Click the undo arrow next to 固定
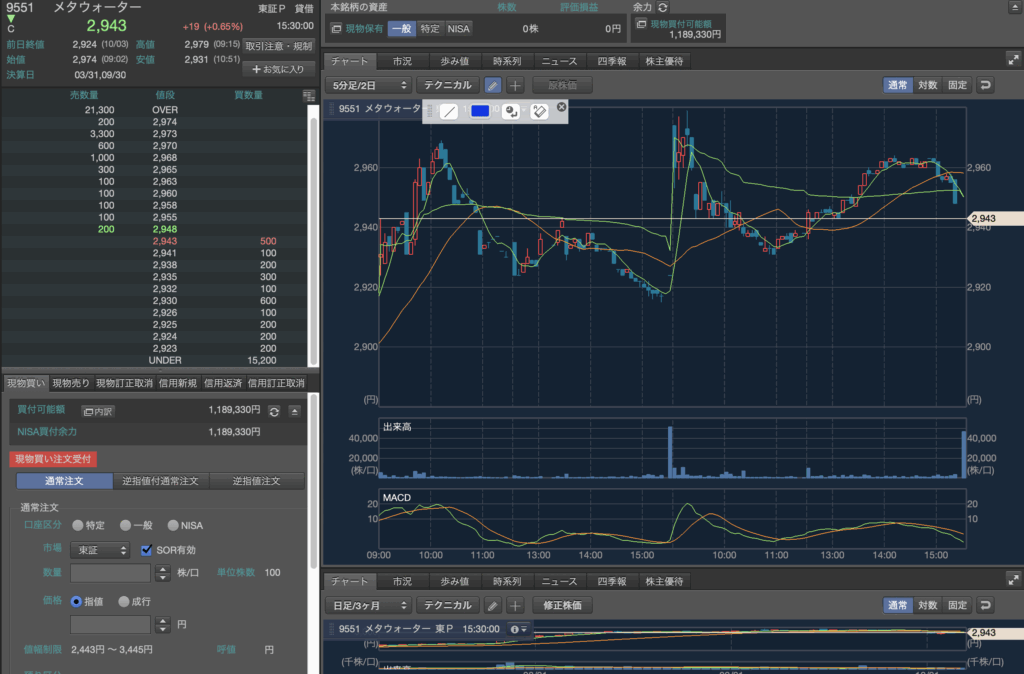 988,86
